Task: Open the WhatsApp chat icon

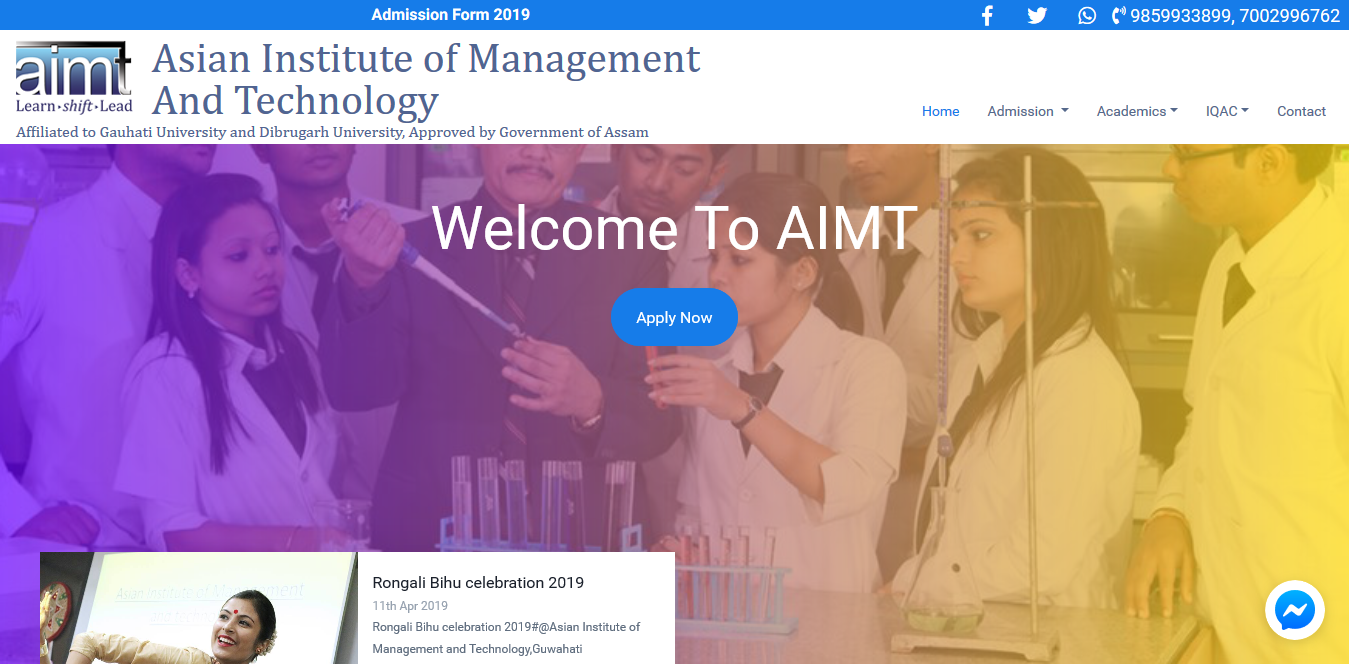Action: tap(1087, 15)
